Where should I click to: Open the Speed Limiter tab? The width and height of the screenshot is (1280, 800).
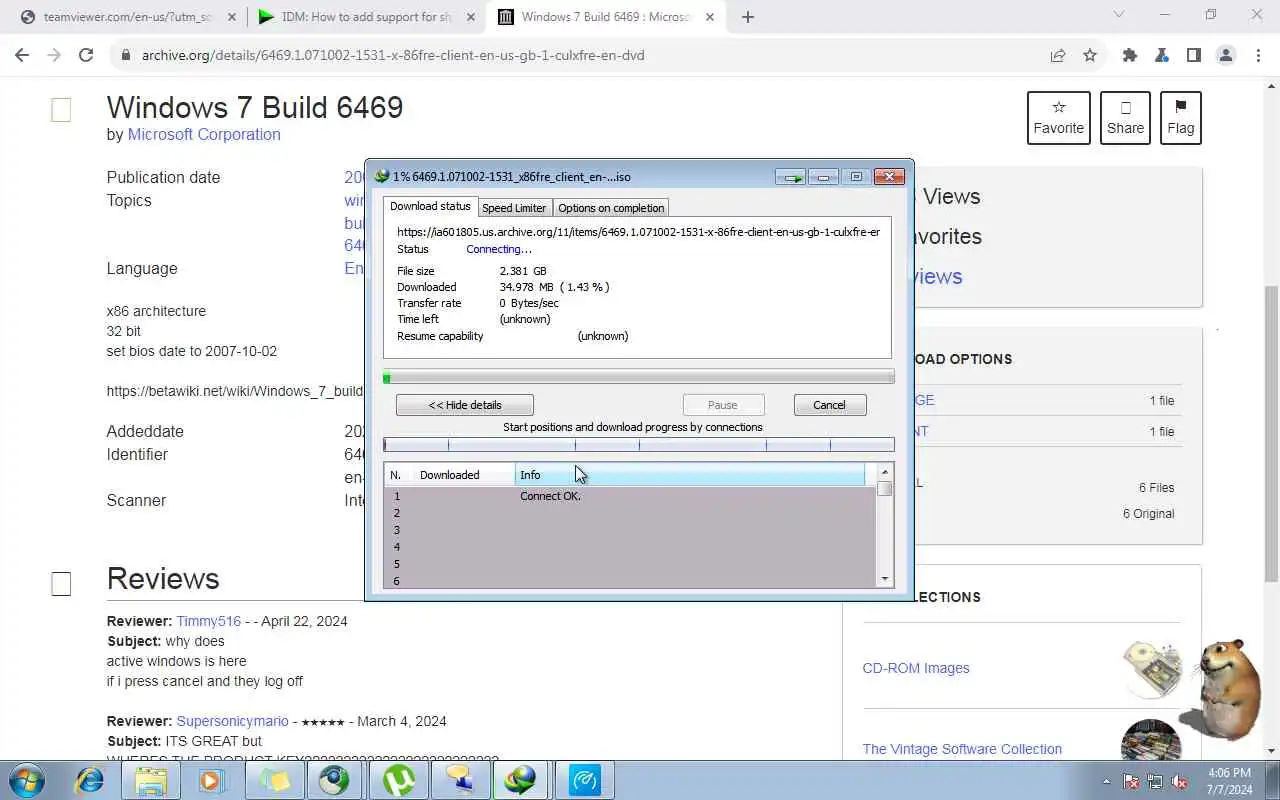[514, 208]
